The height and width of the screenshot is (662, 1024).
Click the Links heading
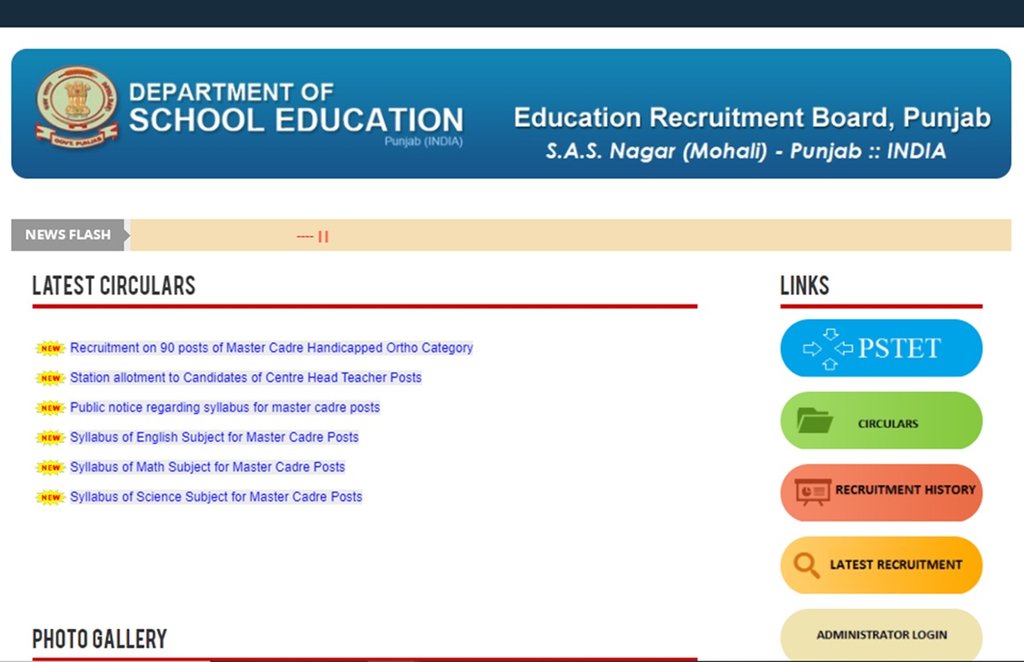(805, 286)
